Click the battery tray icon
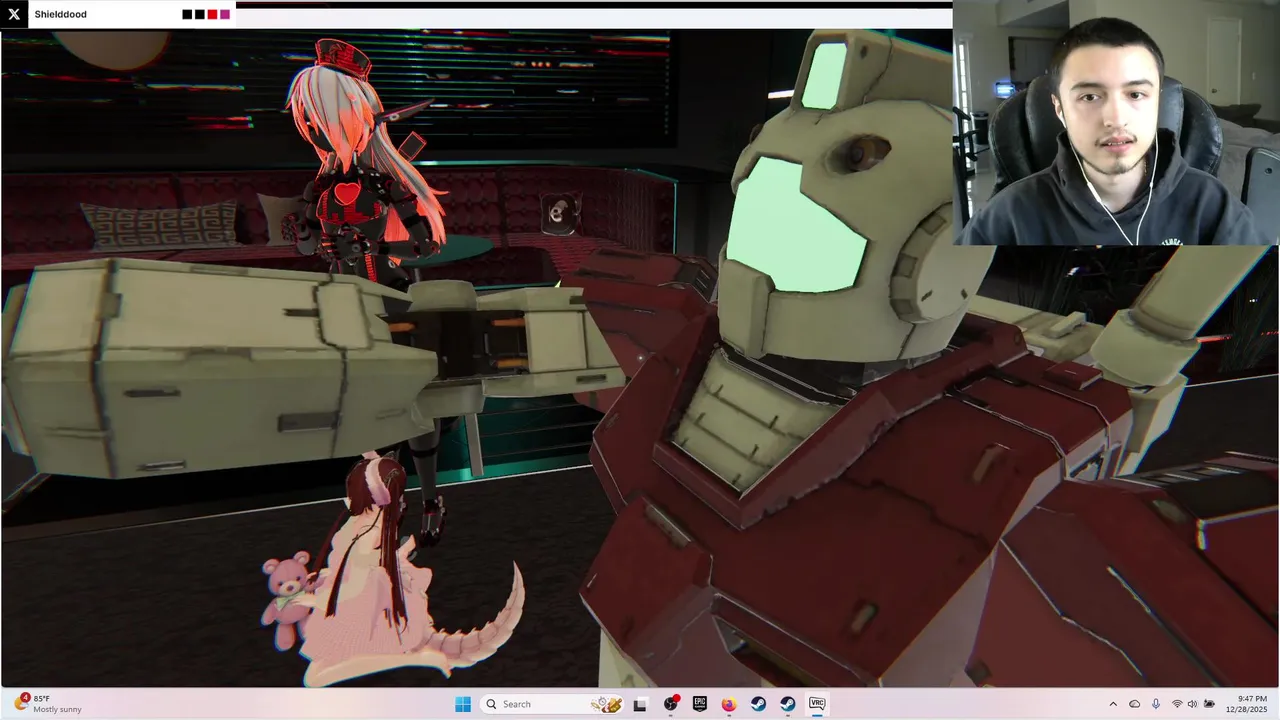 click(1210, 704)
